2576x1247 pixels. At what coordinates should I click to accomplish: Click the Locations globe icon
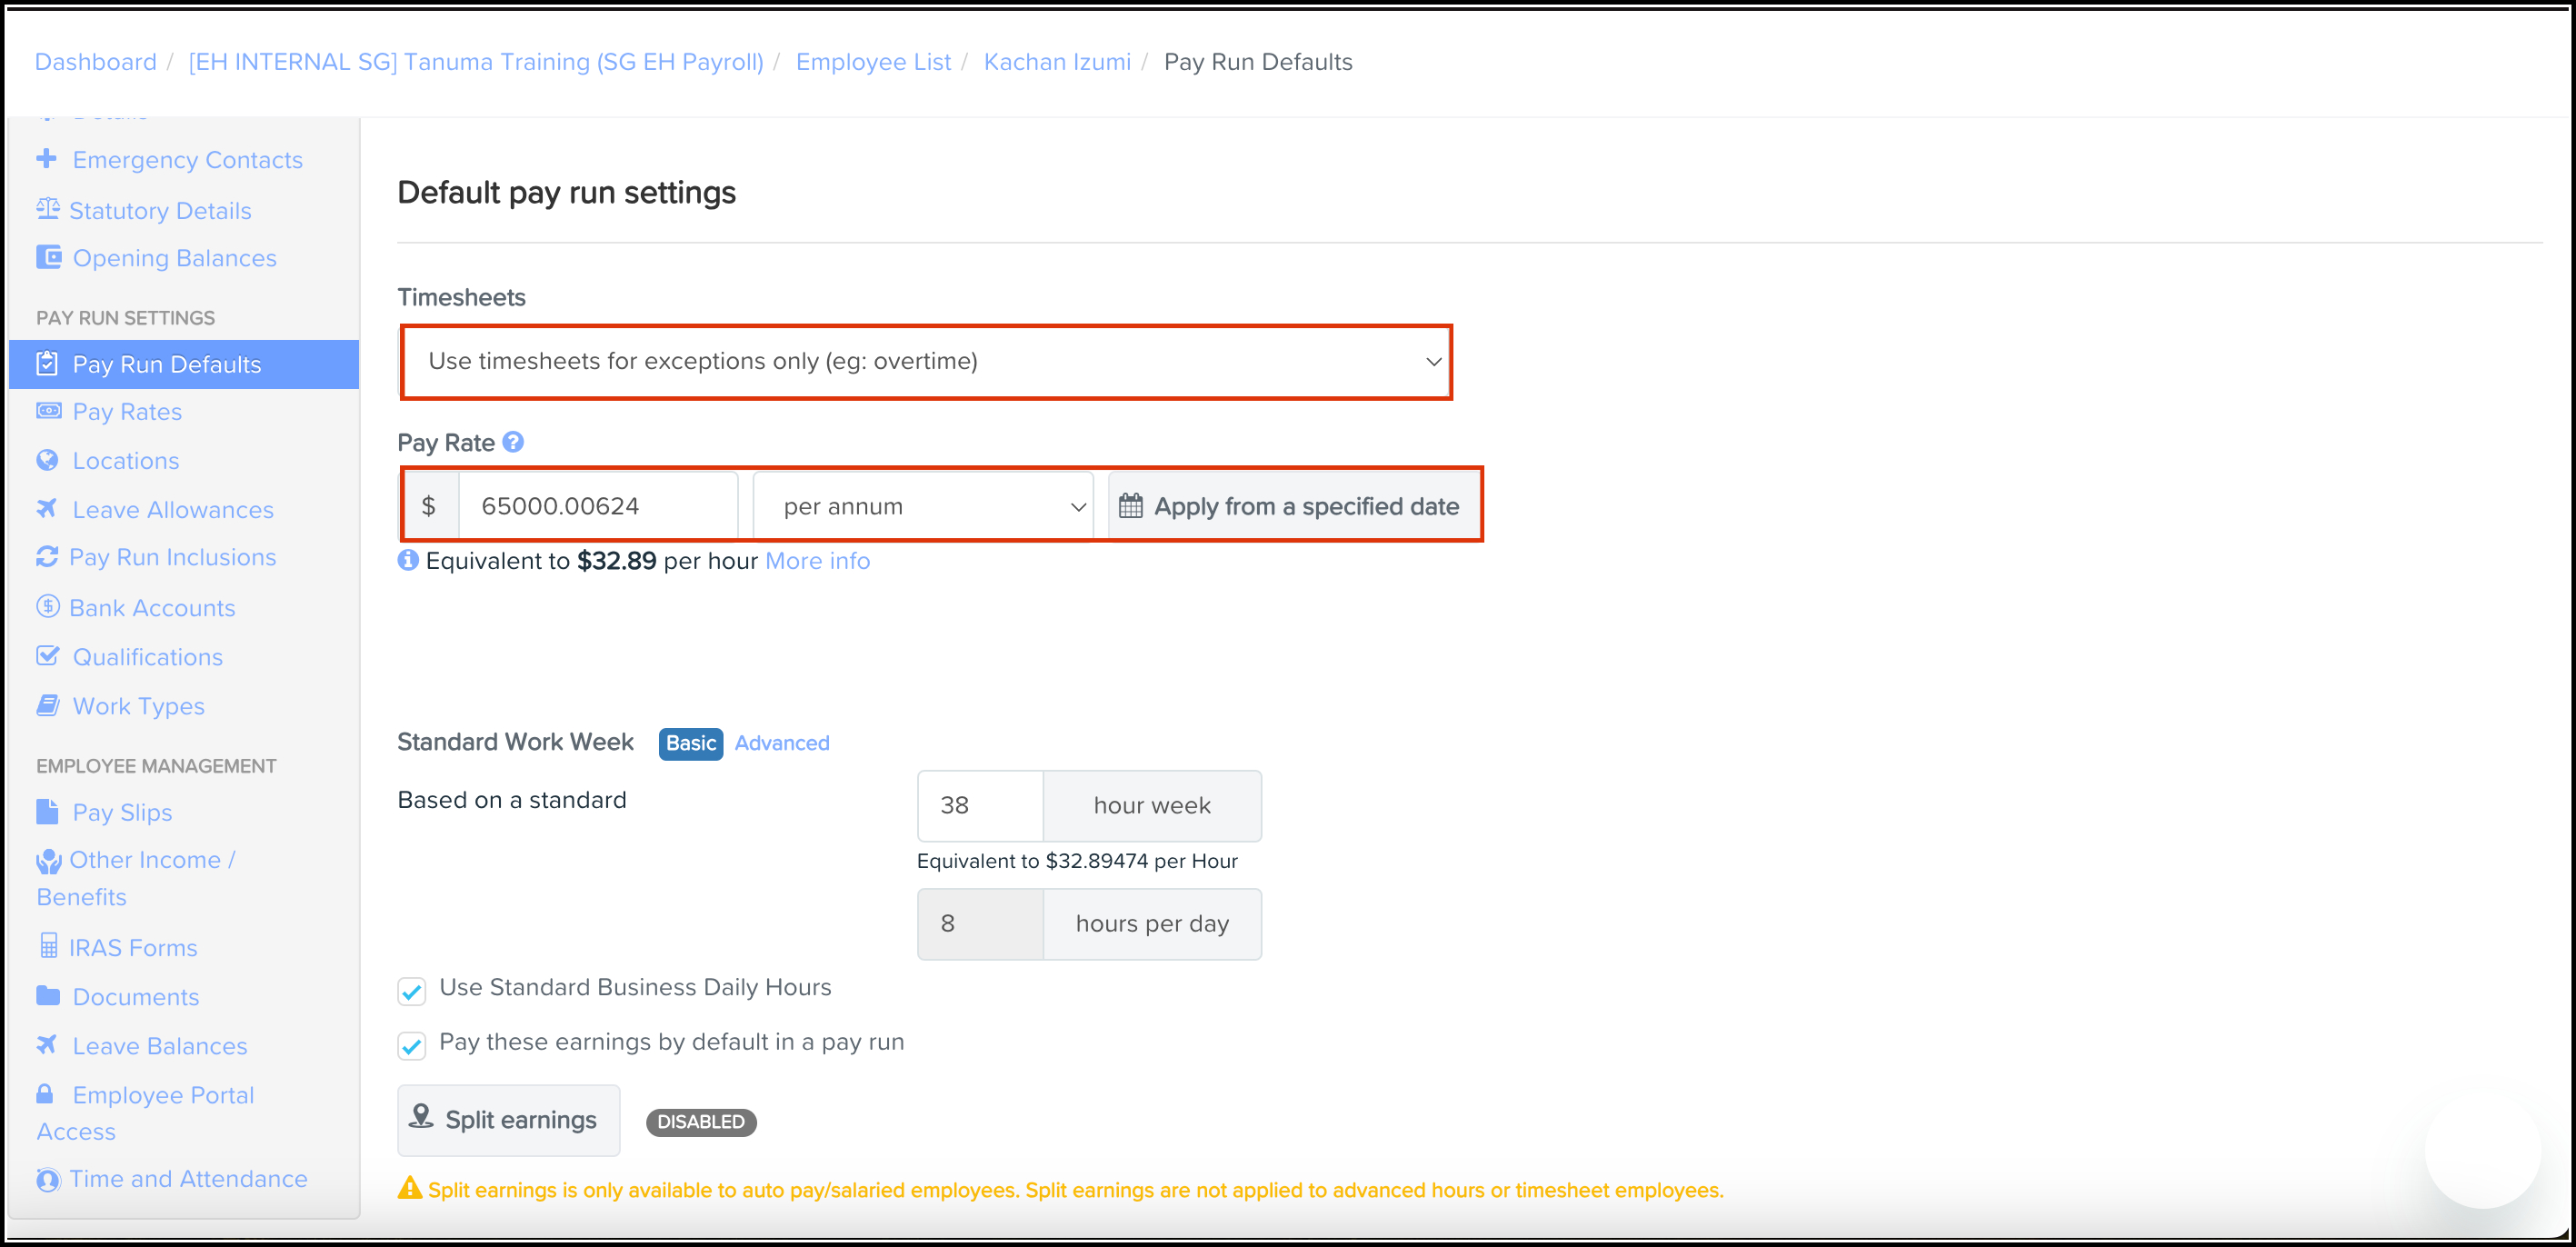pyautogui.click(x=47, y=460)
